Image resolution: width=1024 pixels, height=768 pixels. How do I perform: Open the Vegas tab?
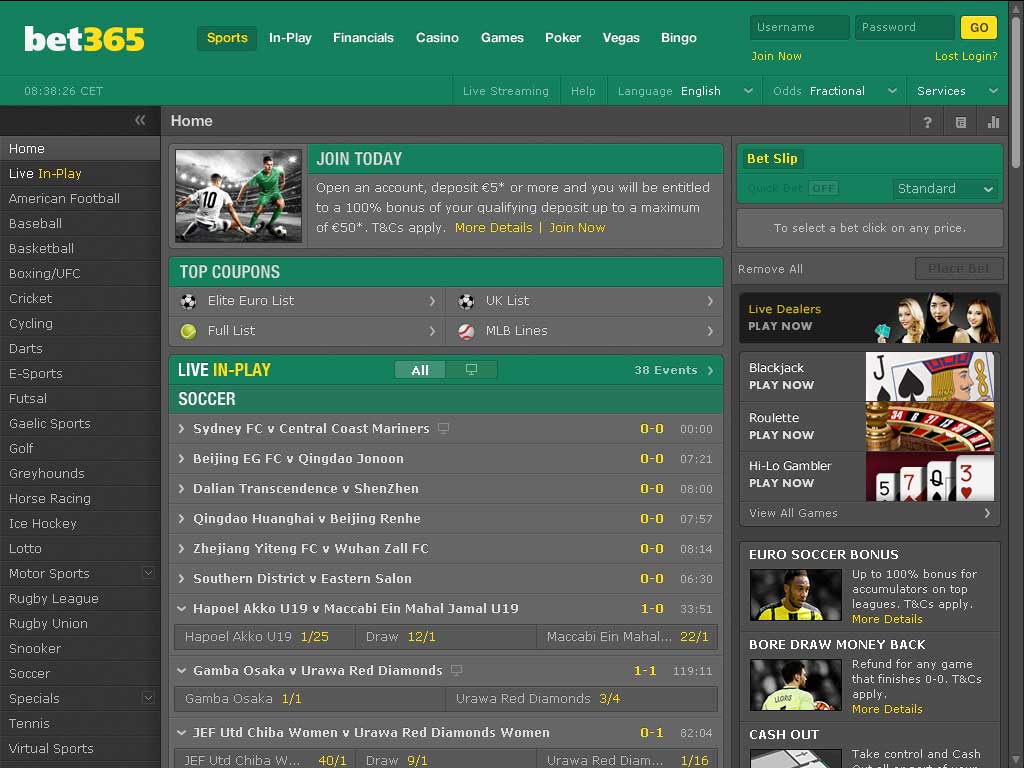coord(621,38)
